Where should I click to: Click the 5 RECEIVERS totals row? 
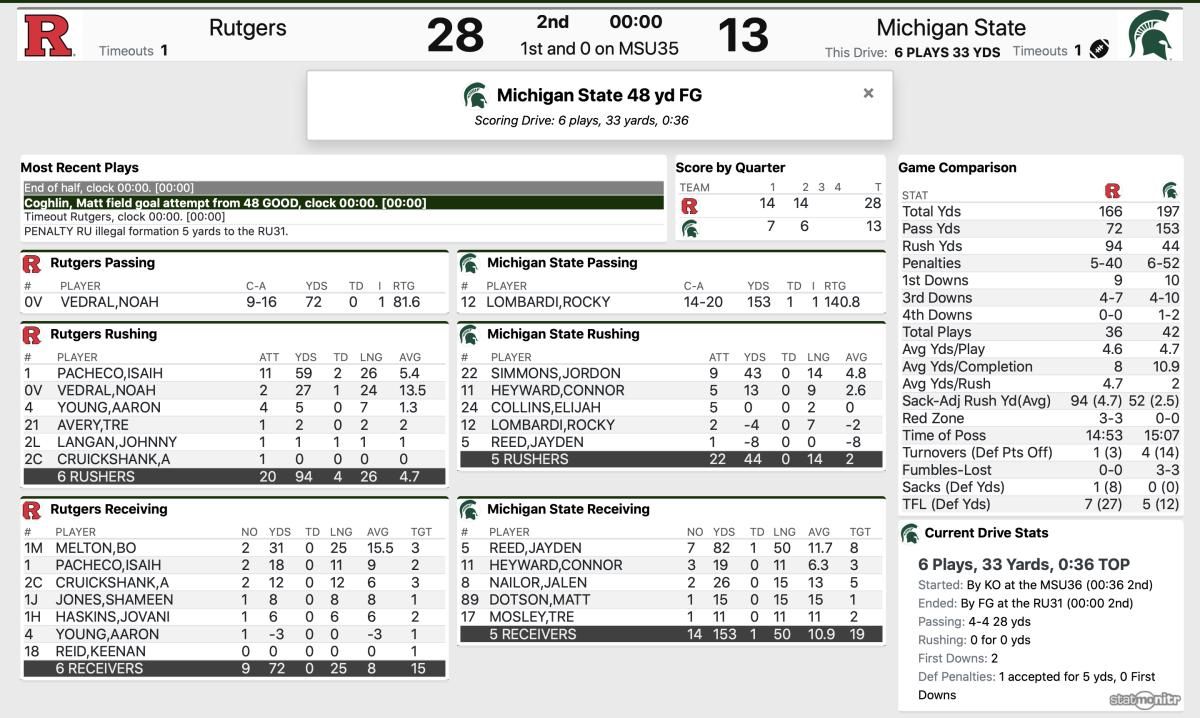(671, 634)
